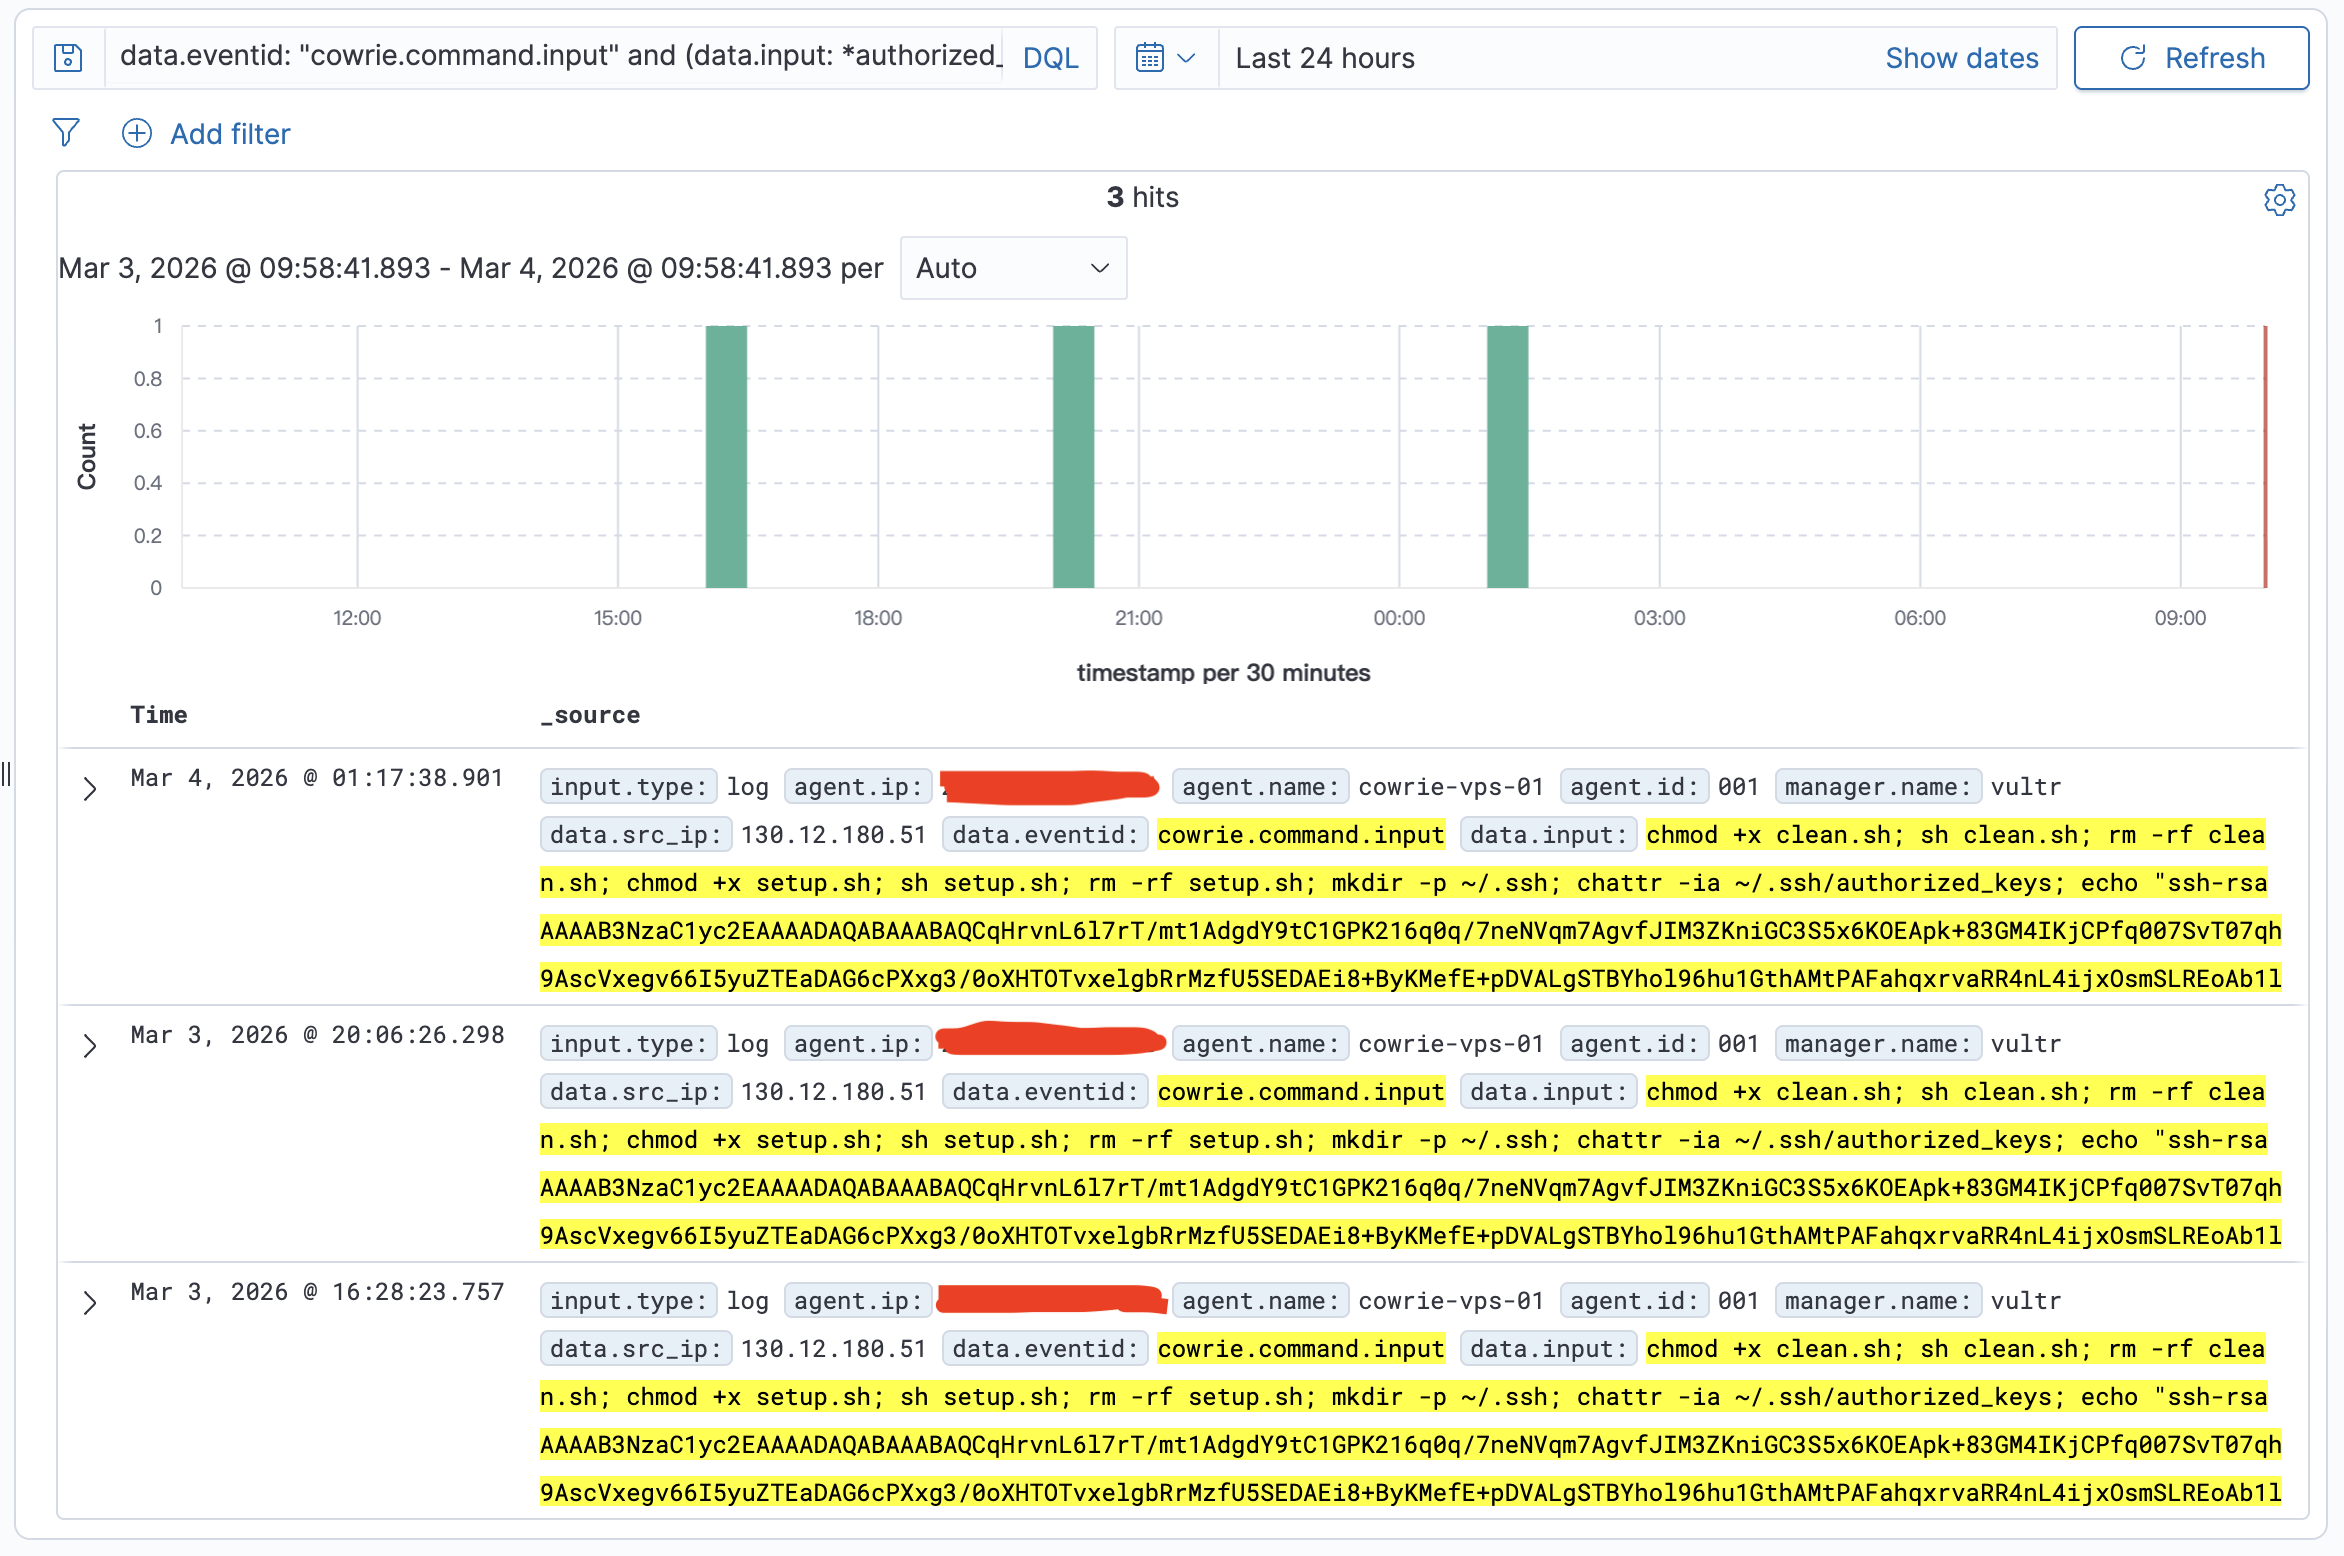2344x1556 pixels.
Task: Click the save query disk icon
Action: click(x=68, y=58)
